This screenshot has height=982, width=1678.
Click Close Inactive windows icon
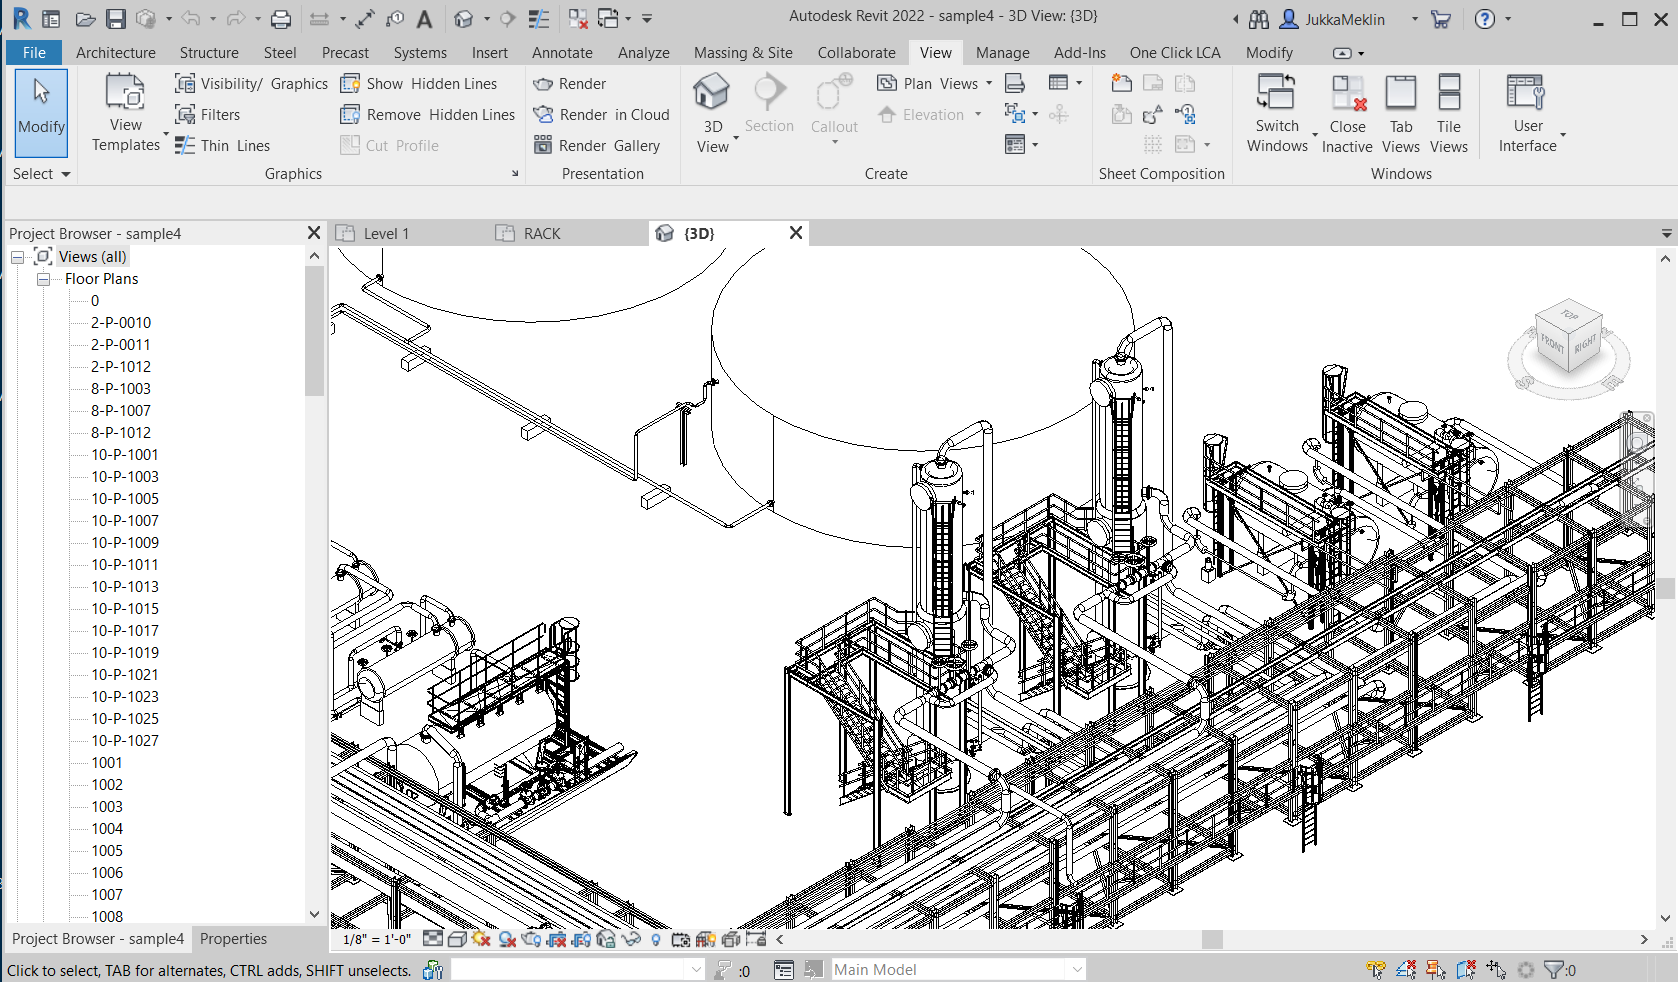point(1347,94)
